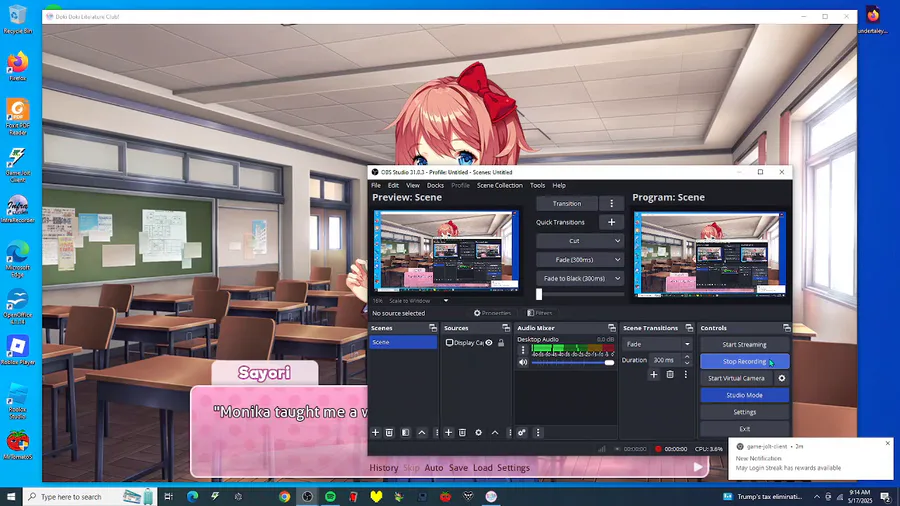Open OBS Settings from Controls
Image resolution: width=900 pixels, height=506 pixels.
(x=744, y=412)
